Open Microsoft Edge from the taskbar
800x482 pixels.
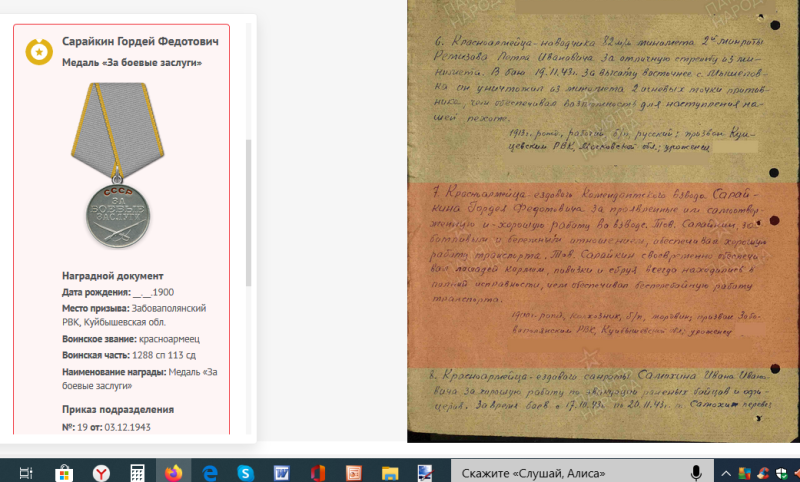click(210, 472)
